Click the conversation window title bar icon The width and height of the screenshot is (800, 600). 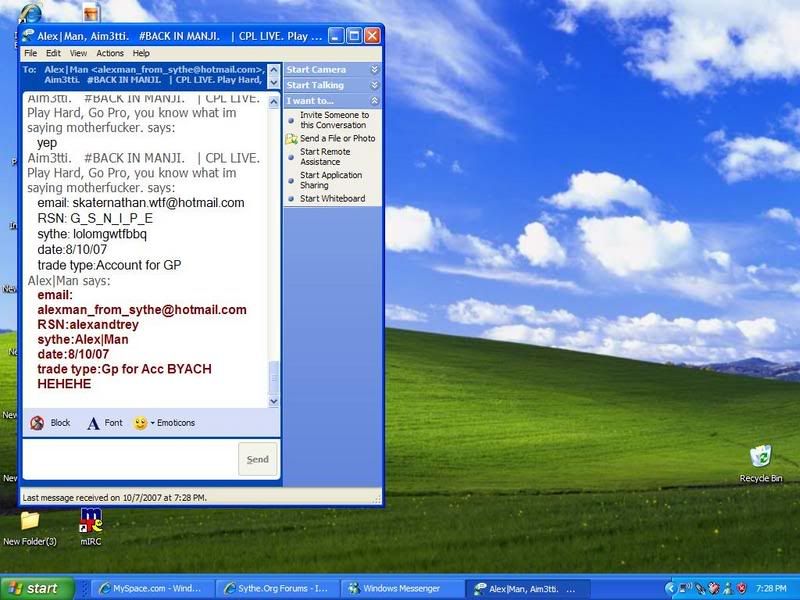(x=28, y=36)
